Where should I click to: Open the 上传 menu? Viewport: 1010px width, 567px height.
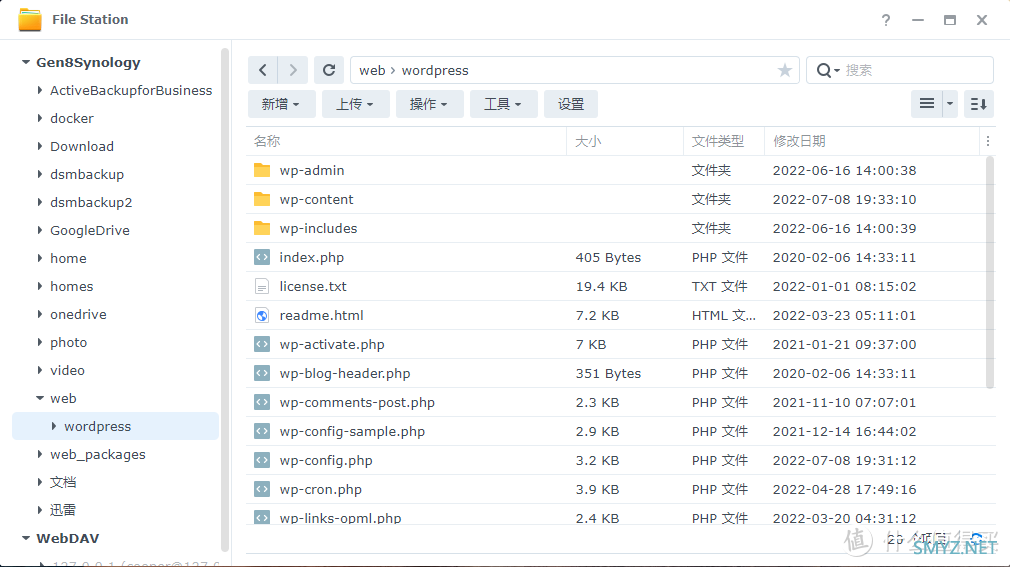point(356,104)
